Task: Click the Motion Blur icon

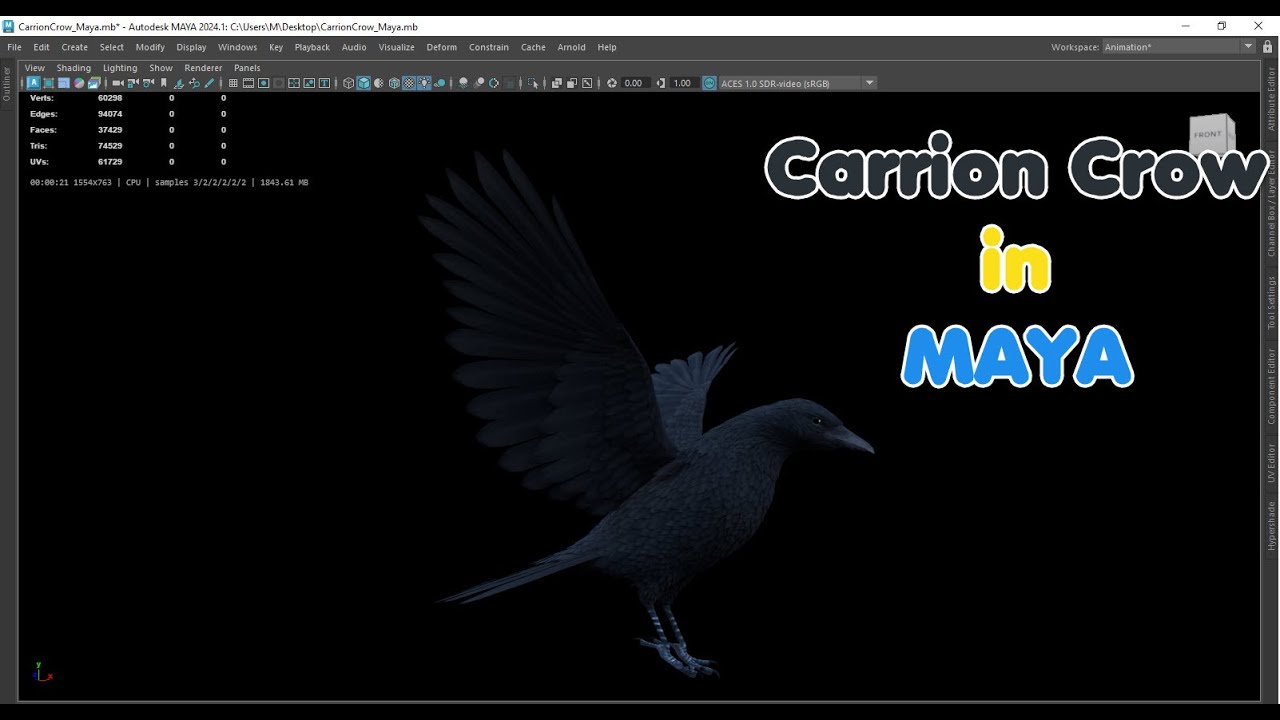Action: 479,83
